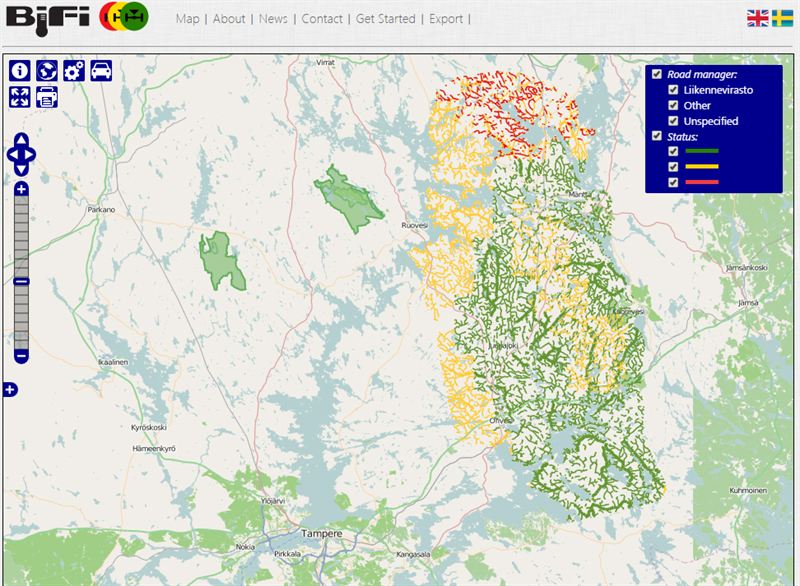800x586 pixels.
Task: Select the car vehicle icon
Action: tap(100, 71)
